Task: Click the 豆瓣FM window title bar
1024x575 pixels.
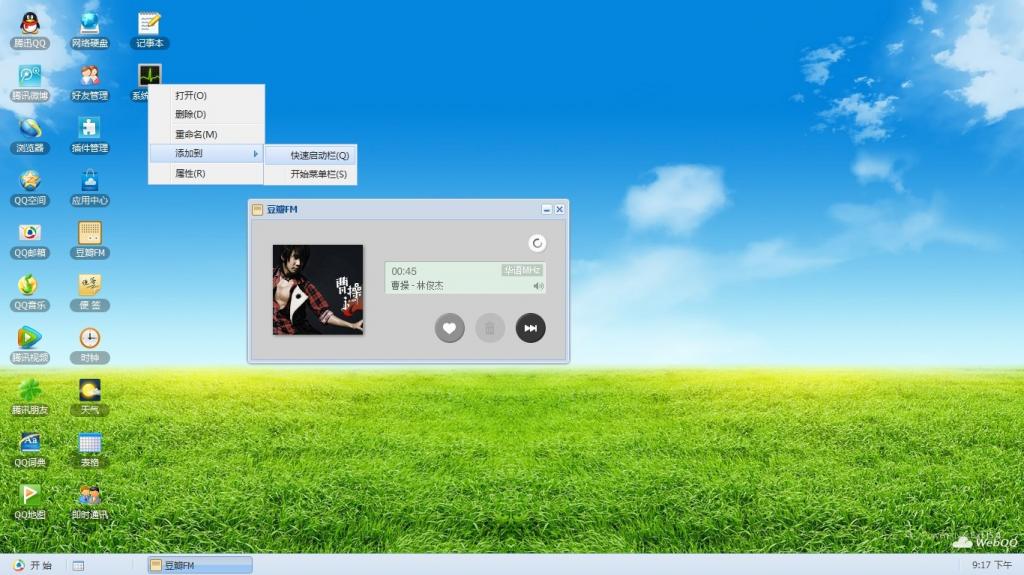Action: 408,209
